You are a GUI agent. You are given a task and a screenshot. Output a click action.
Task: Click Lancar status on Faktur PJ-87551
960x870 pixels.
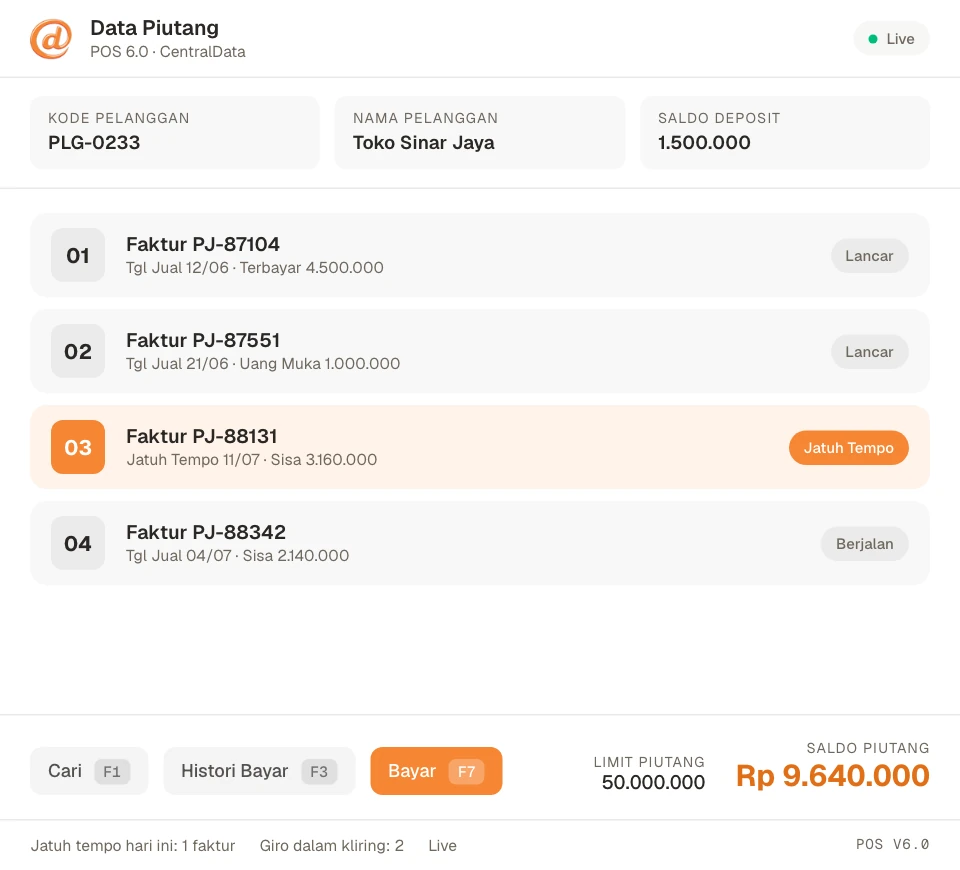(x=869, y=352)
